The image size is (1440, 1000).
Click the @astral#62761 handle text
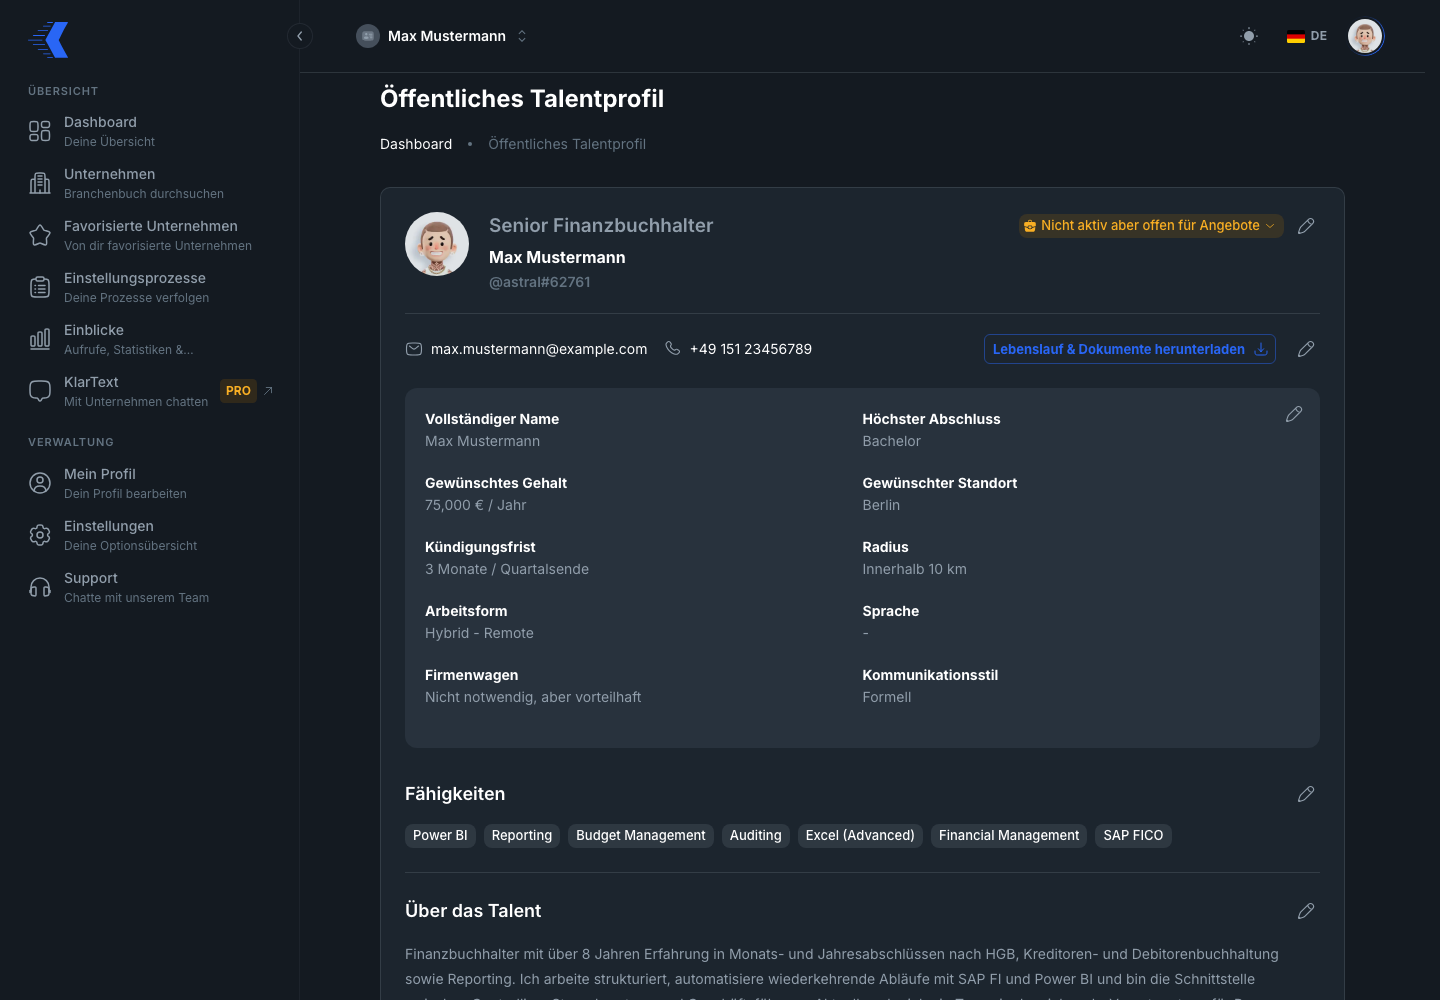point(540,282)
